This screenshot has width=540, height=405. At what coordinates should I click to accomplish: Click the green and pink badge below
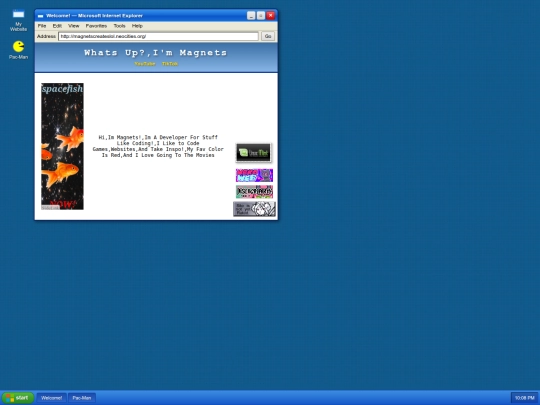click(x=254, y=192)
